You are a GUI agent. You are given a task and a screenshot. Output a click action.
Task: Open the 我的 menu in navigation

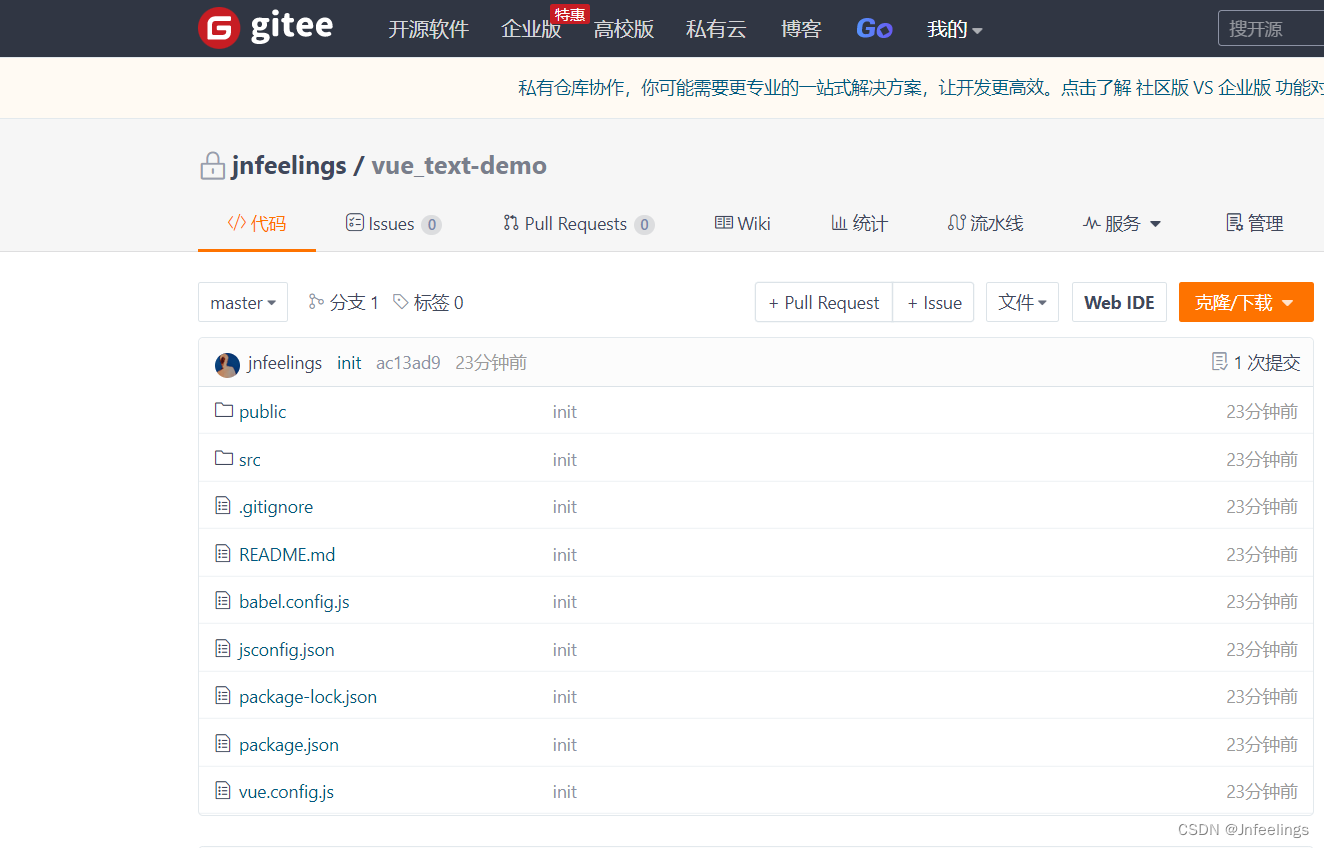955,29
